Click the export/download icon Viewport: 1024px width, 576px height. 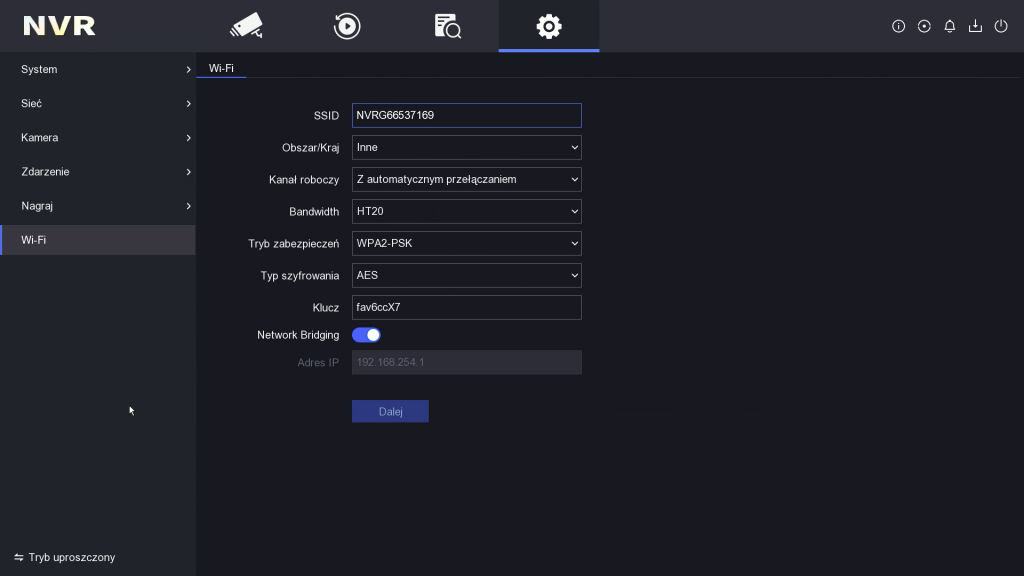click(x=975, y=26)
